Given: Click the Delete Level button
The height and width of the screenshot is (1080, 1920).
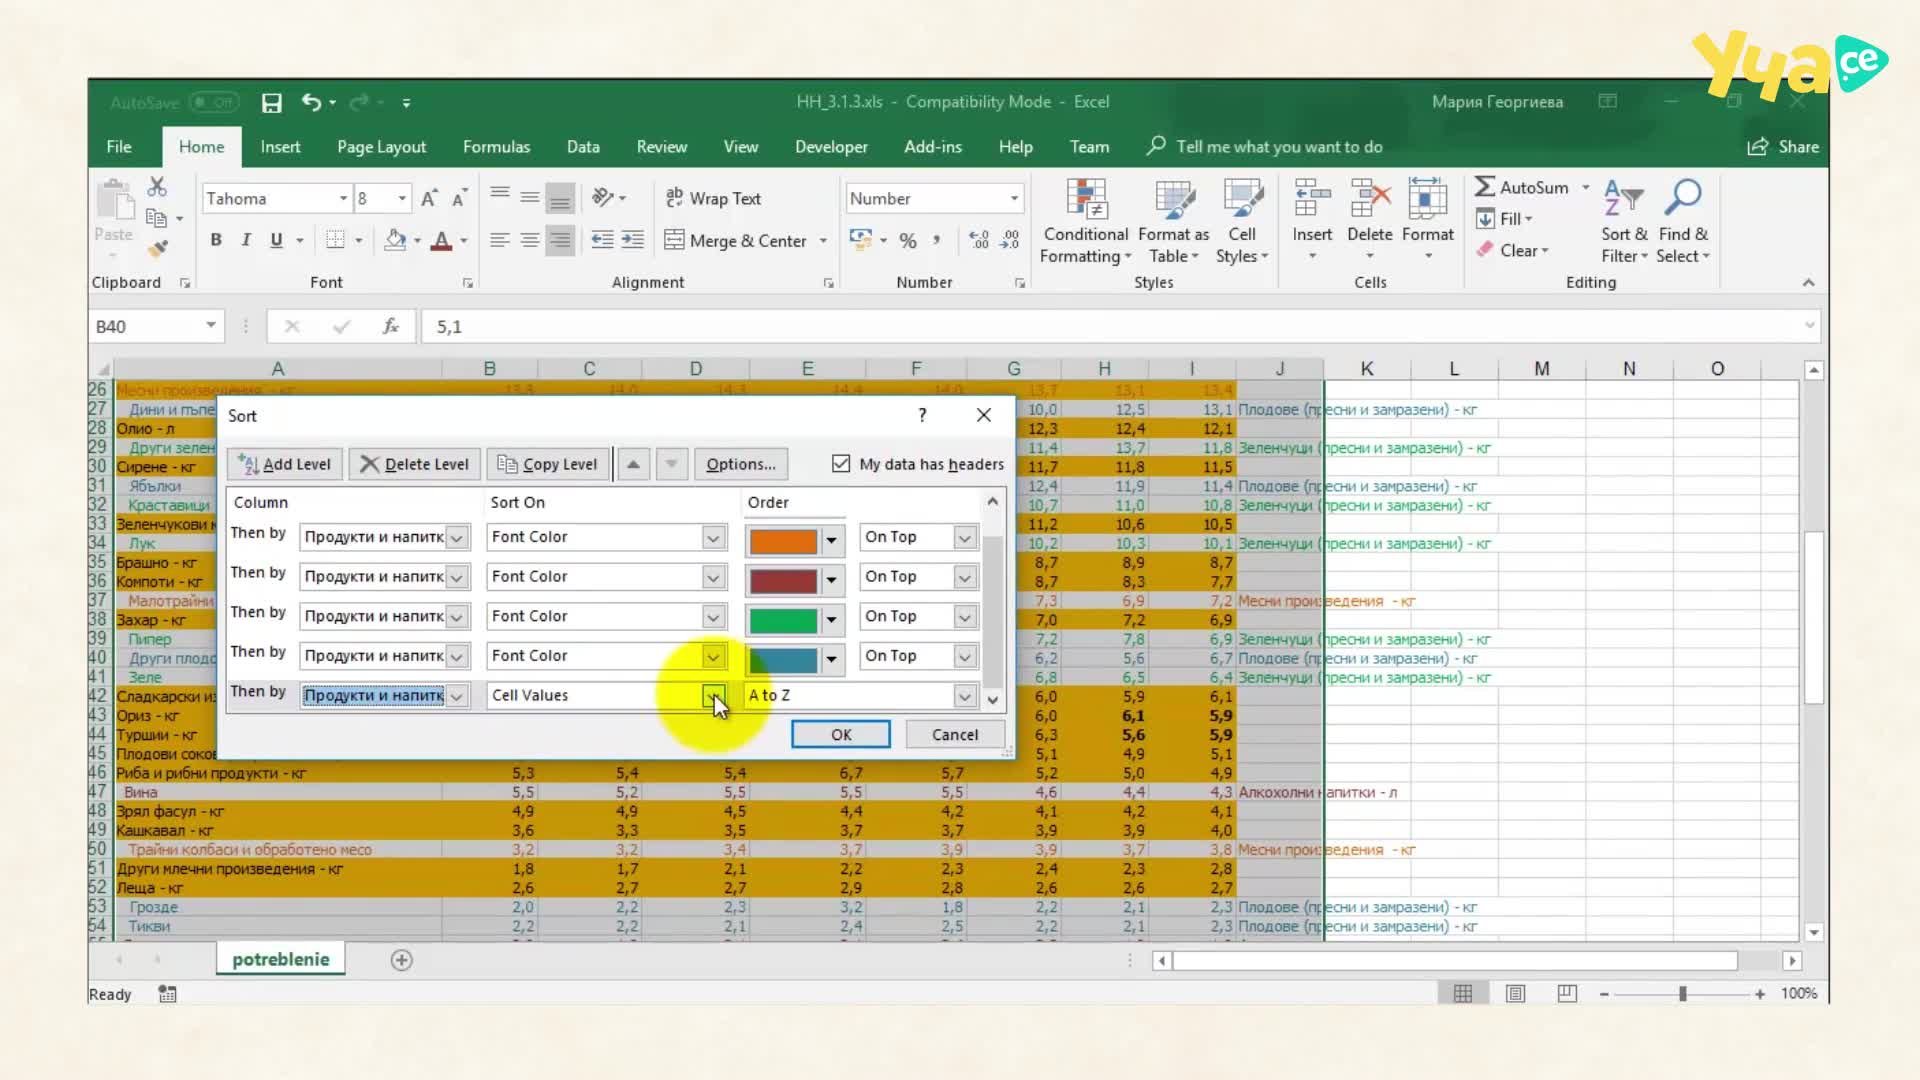Looking at the screenshot, I should click(414, 464).
